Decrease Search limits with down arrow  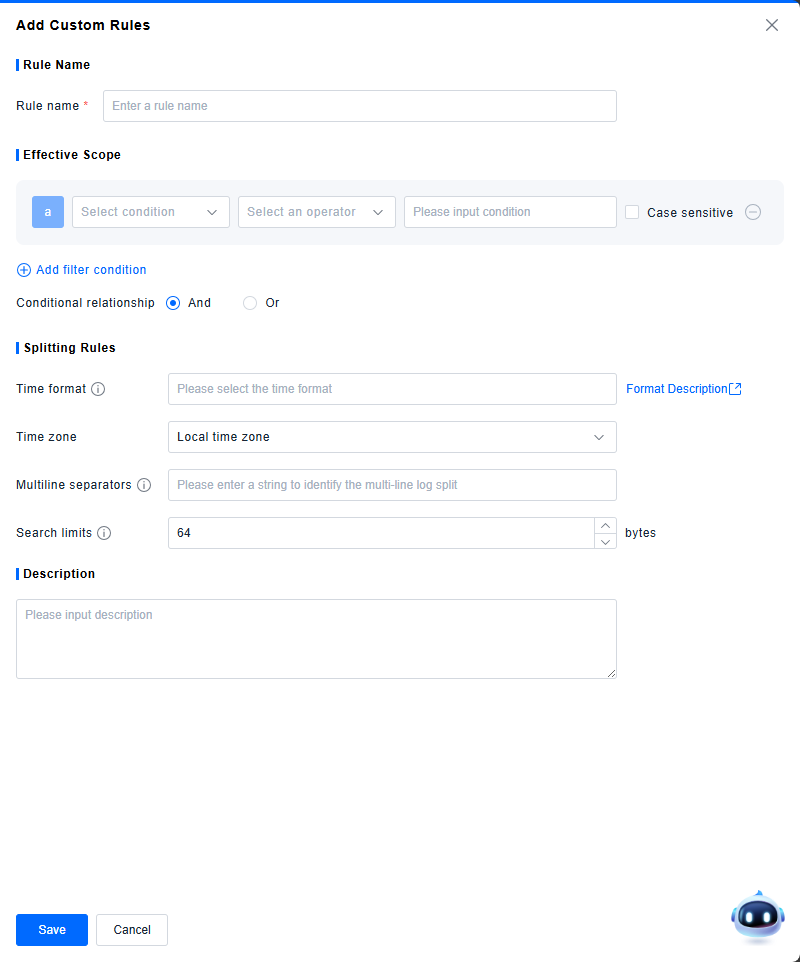click(605, 541)
